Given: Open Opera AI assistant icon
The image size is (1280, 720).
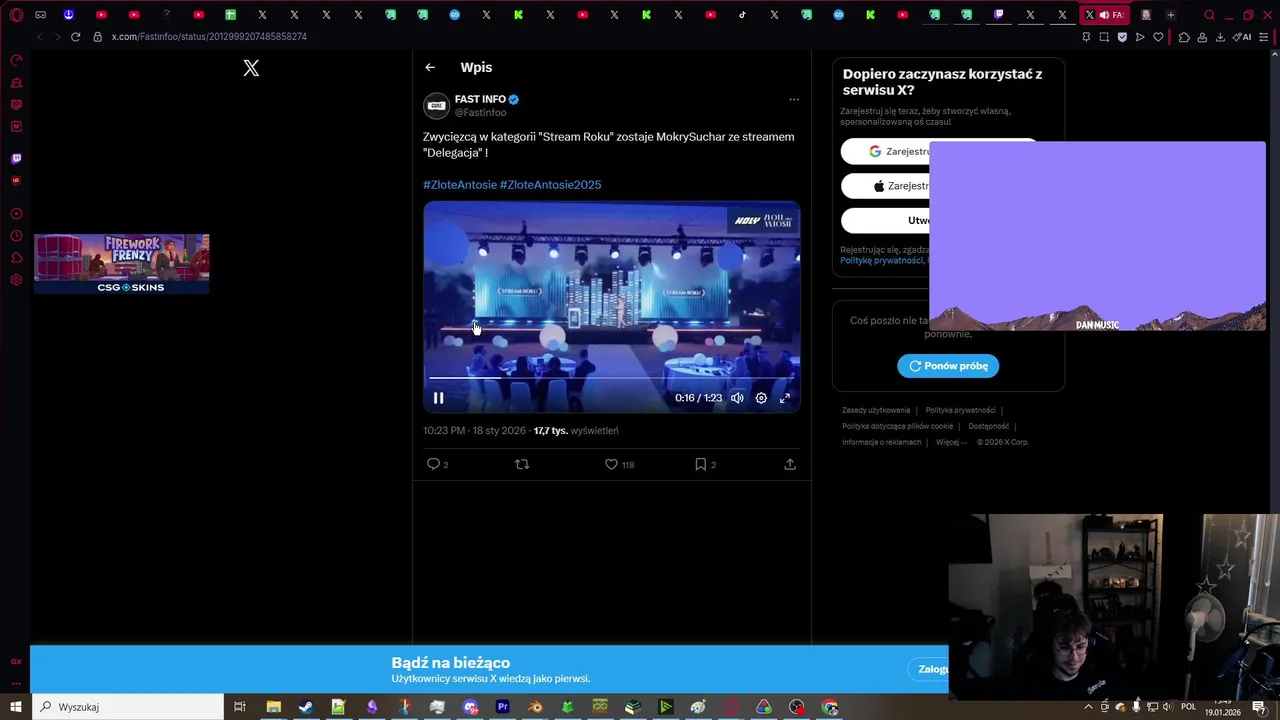Looking at the screenshot, I should click(1242, 37).
